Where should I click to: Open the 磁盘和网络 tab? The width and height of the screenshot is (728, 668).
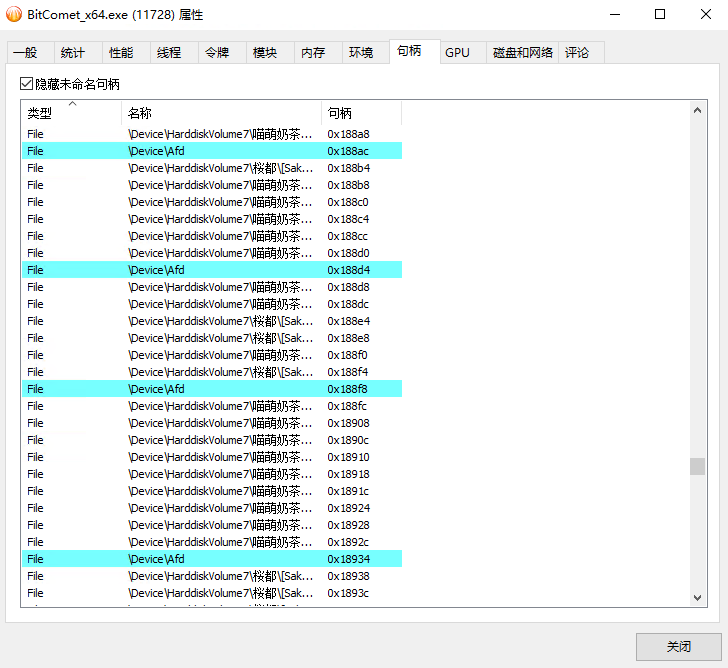point(522,53)
